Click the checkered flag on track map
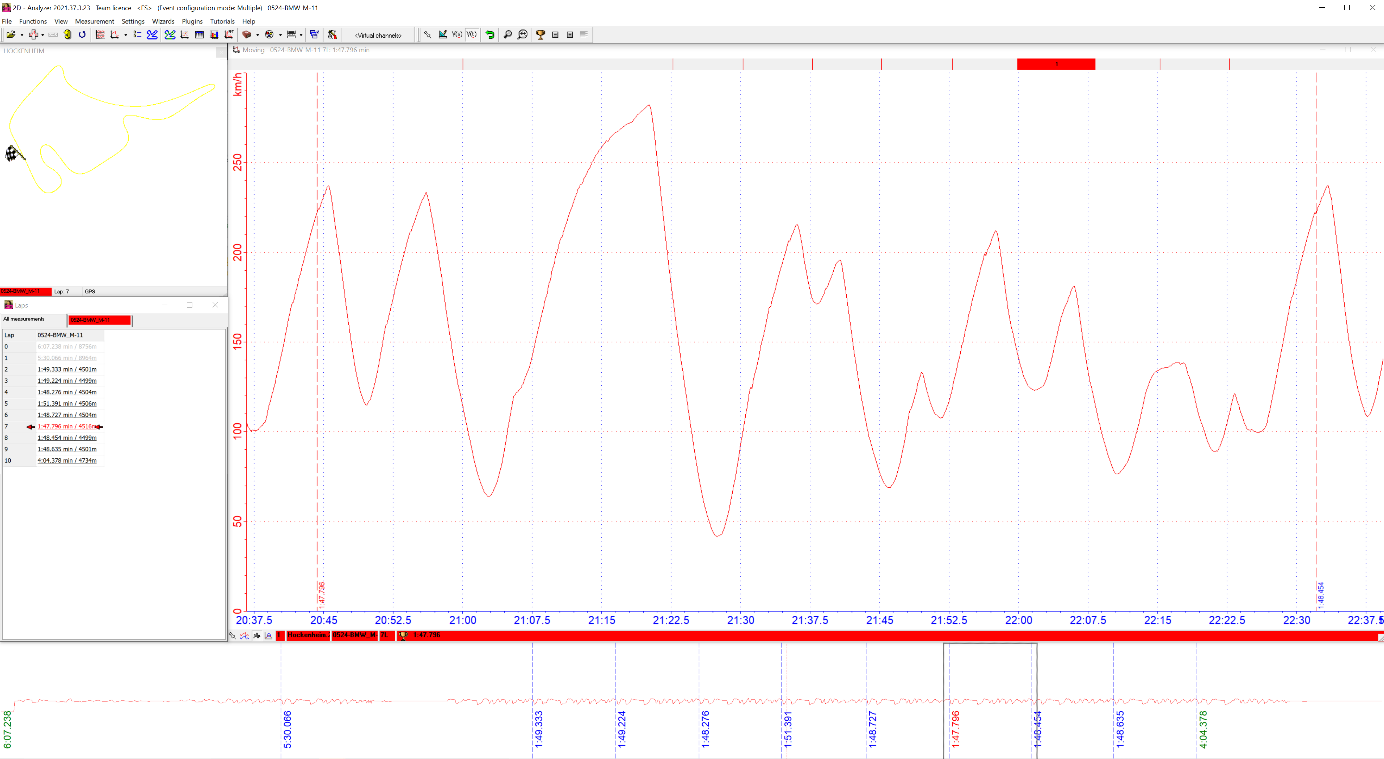The image size is (1384, 759). [14, 153]
